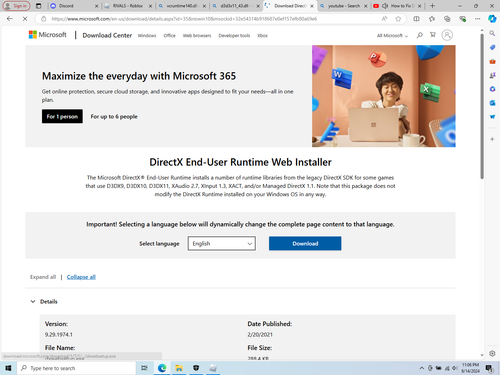Expand the All Microsoft dropdown

[392, 36]
